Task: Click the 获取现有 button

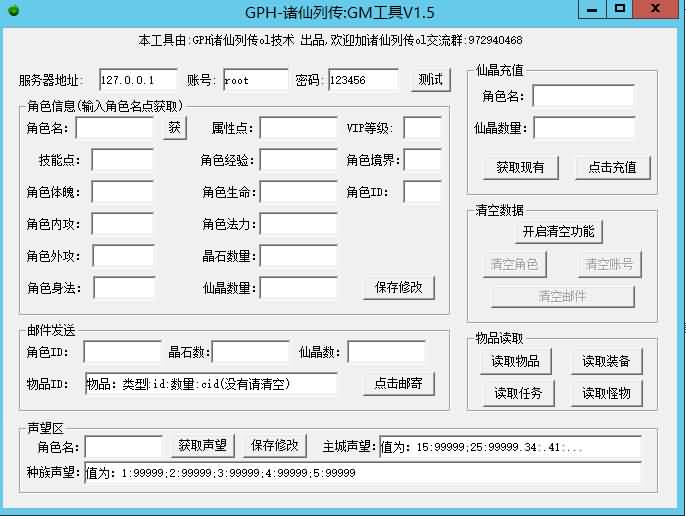Action: point(520,167)
